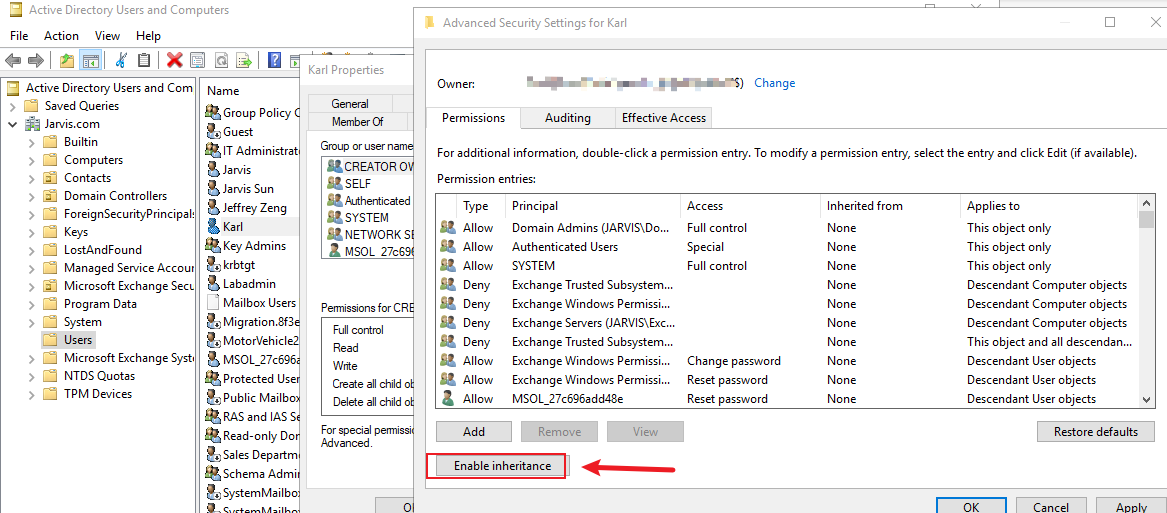Screen dimensions: 1167x513
Task: Click the Export list icon
Action: pyautogui.click(x=243, y=60)
